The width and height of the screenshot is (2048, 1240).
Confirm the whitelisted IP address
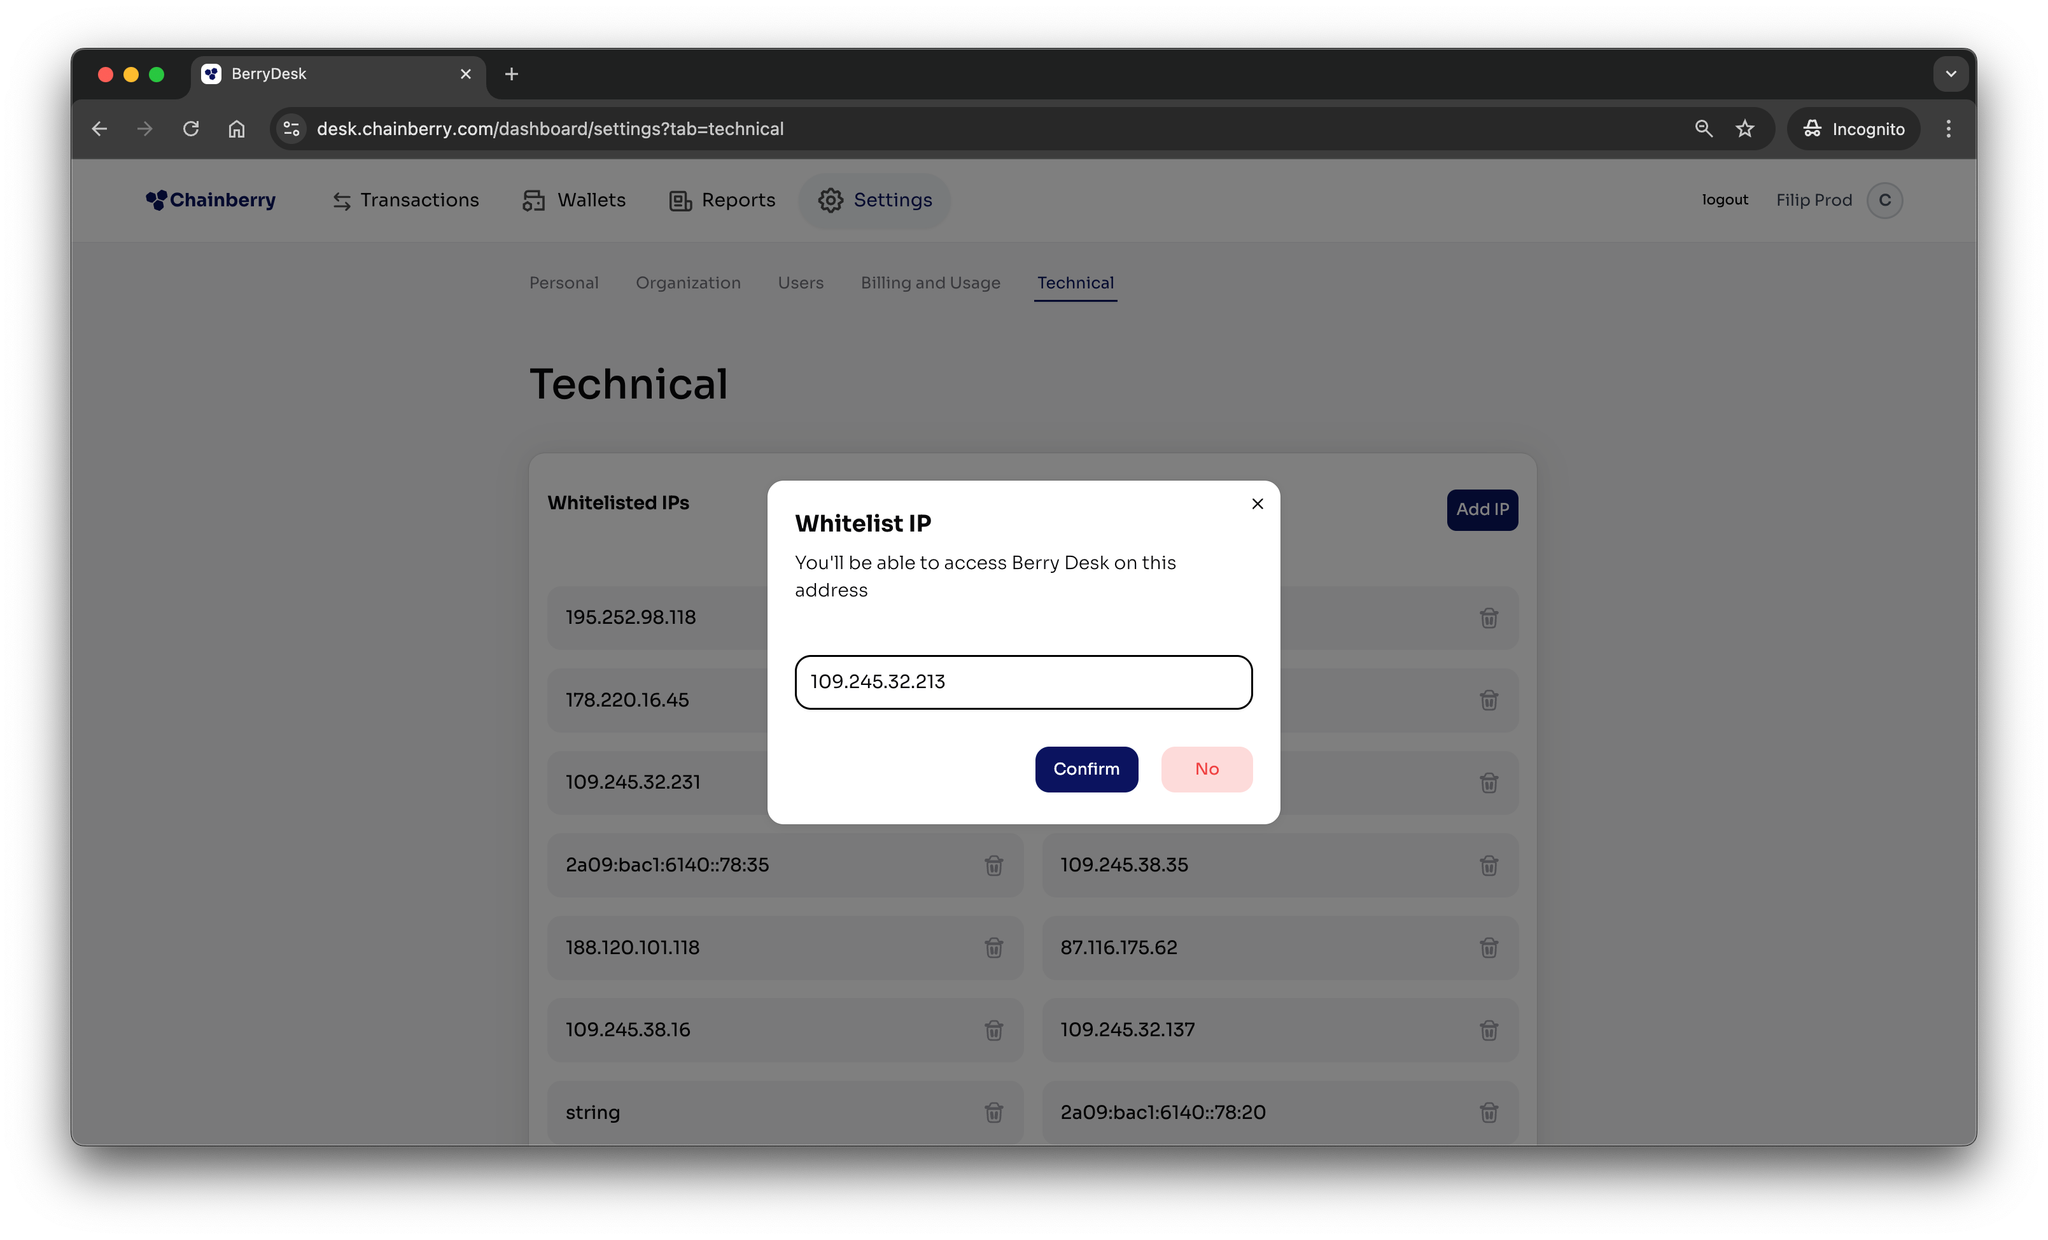pos(1086,769)
